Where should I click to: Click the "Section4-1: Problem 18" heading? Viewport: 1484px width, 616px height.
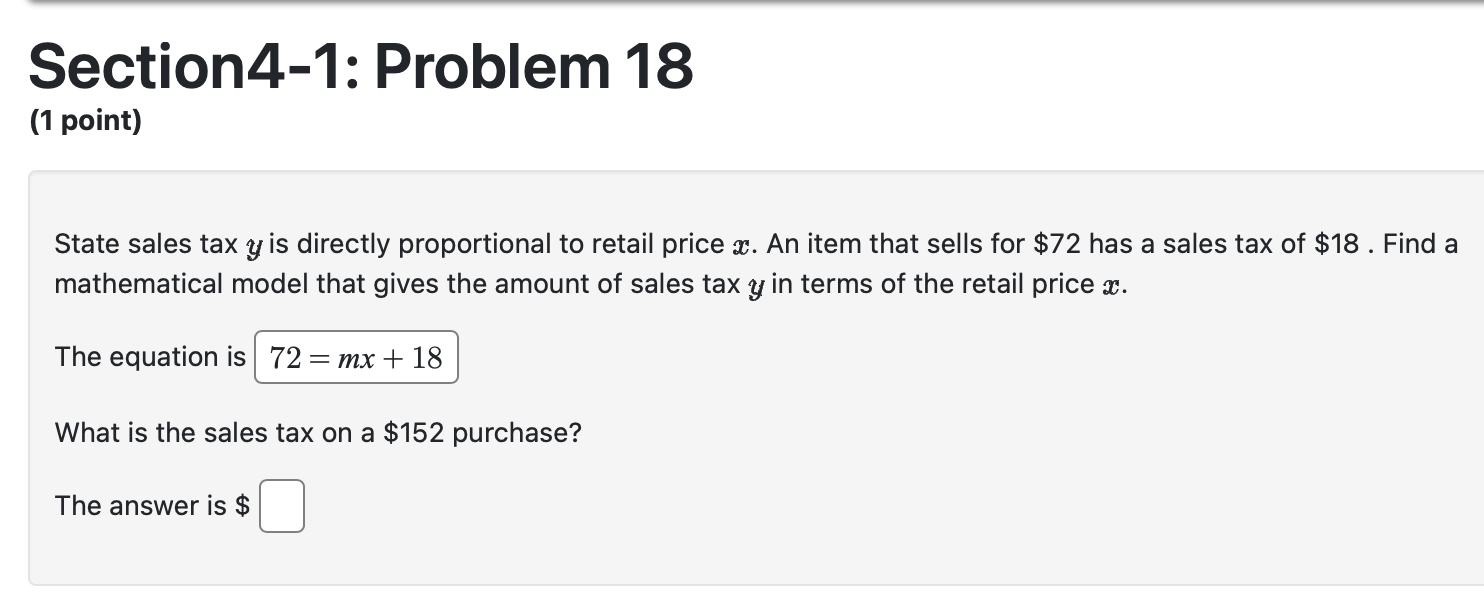point(360,66)
